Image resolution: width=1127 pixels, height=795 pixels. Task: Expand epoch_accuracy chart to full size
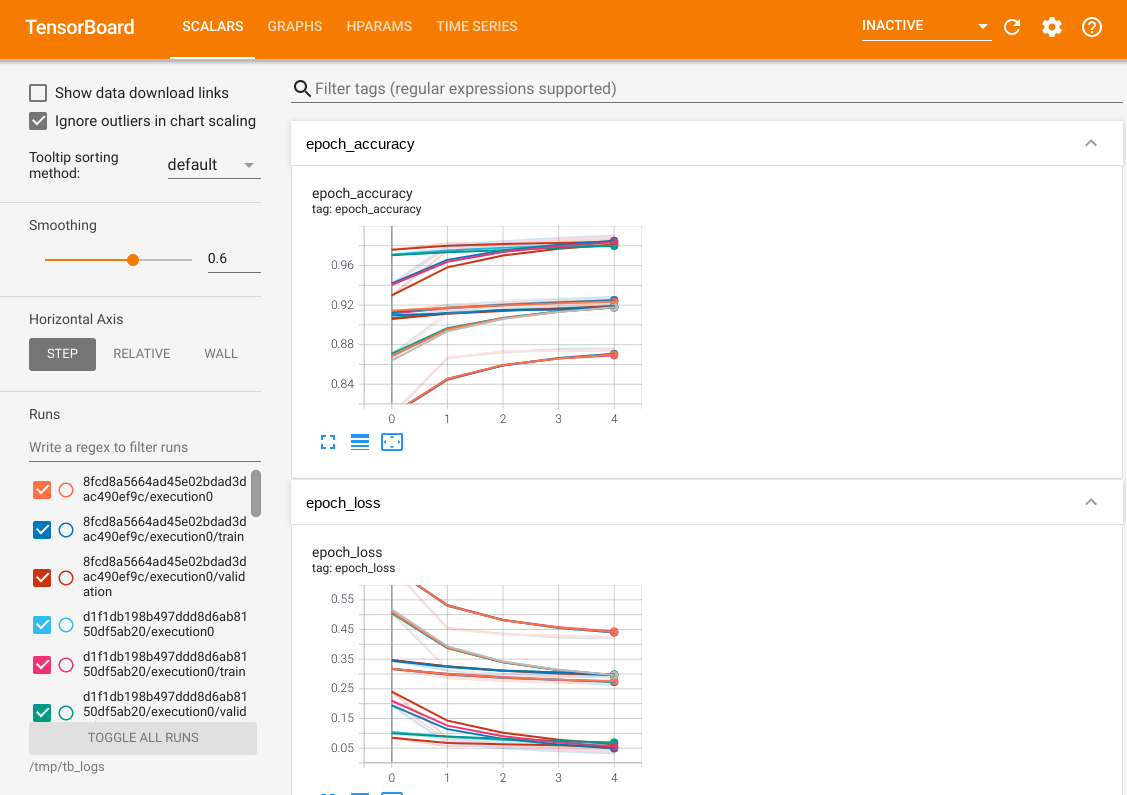tap(328, 442)
